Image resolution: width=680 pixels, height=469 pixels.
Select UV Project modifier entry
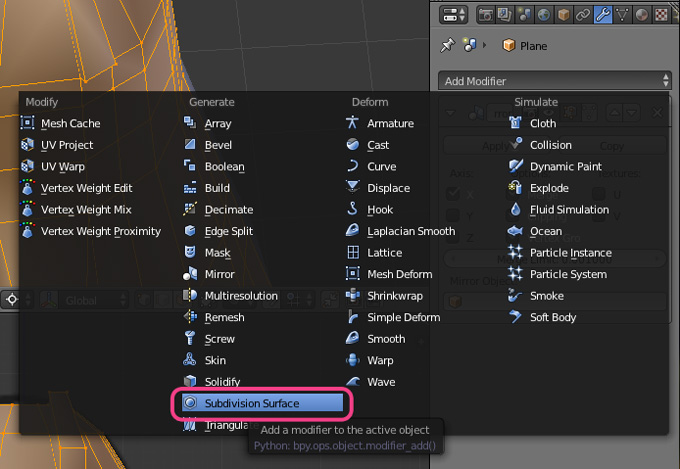point(57,145)
